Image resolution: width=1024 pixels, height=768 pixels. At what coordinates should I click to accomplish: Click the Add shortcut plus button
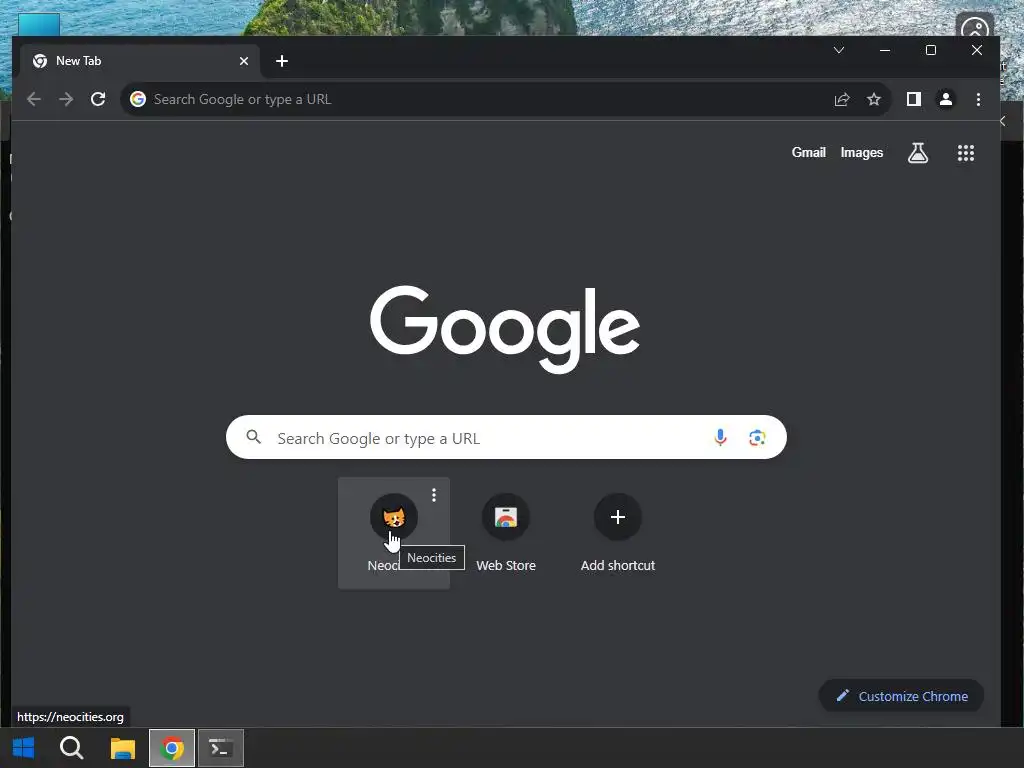(x=618, y=517)
